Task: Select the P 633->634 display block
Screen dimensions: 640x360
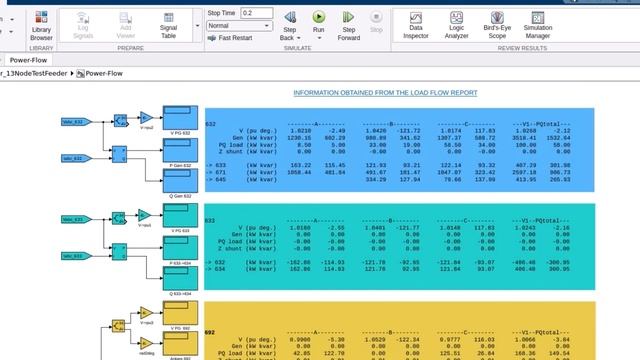Action: click(180, 248)
